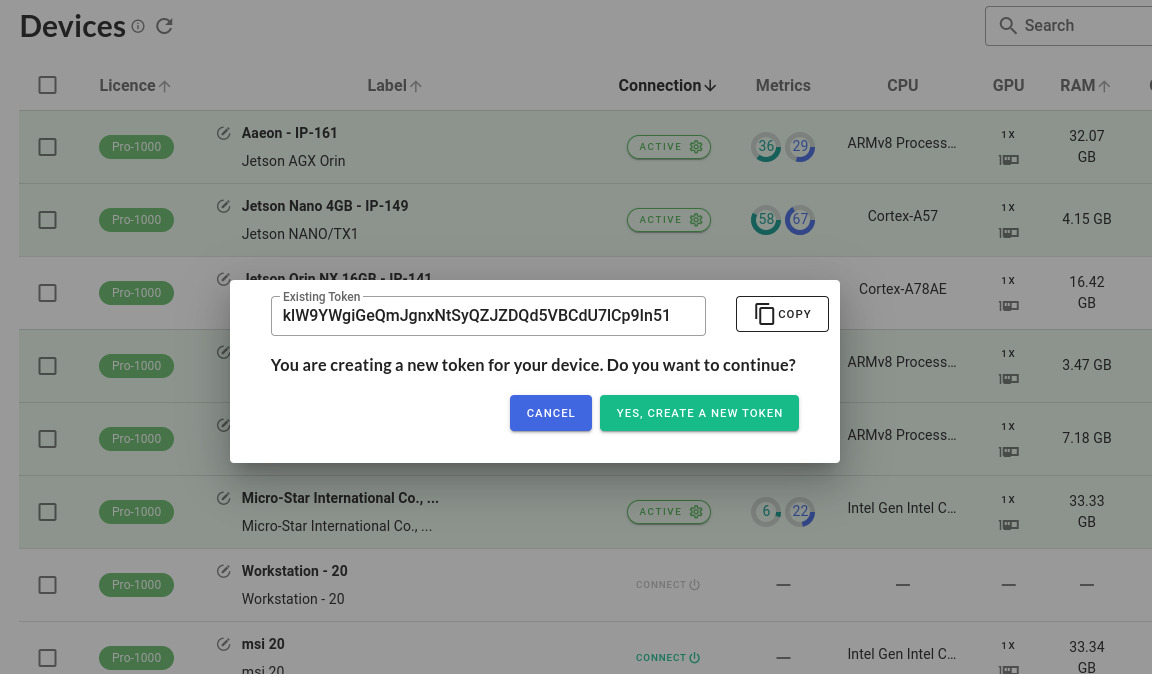Click the CPU usage circle showing 58
This screenshot has width=1152, height=674.
766,219
